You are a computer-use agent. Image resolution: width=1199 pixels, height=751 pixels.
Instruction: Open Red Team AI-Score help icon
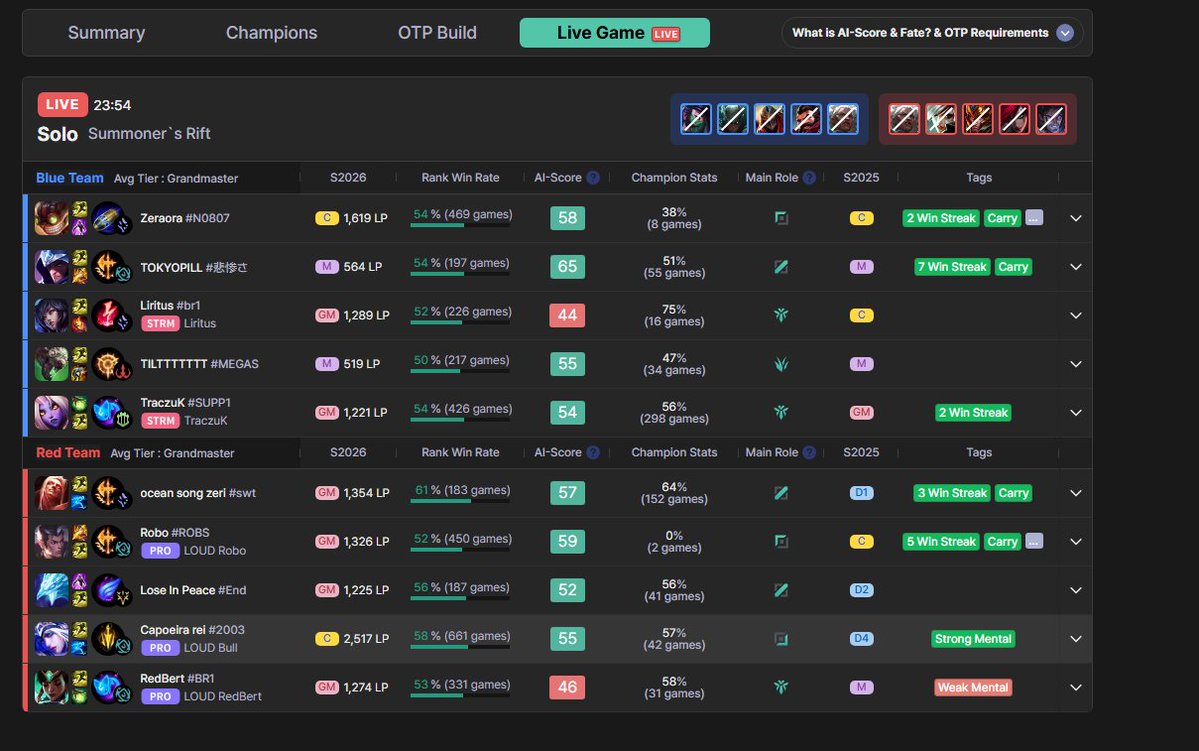click(x=593, y=452)
